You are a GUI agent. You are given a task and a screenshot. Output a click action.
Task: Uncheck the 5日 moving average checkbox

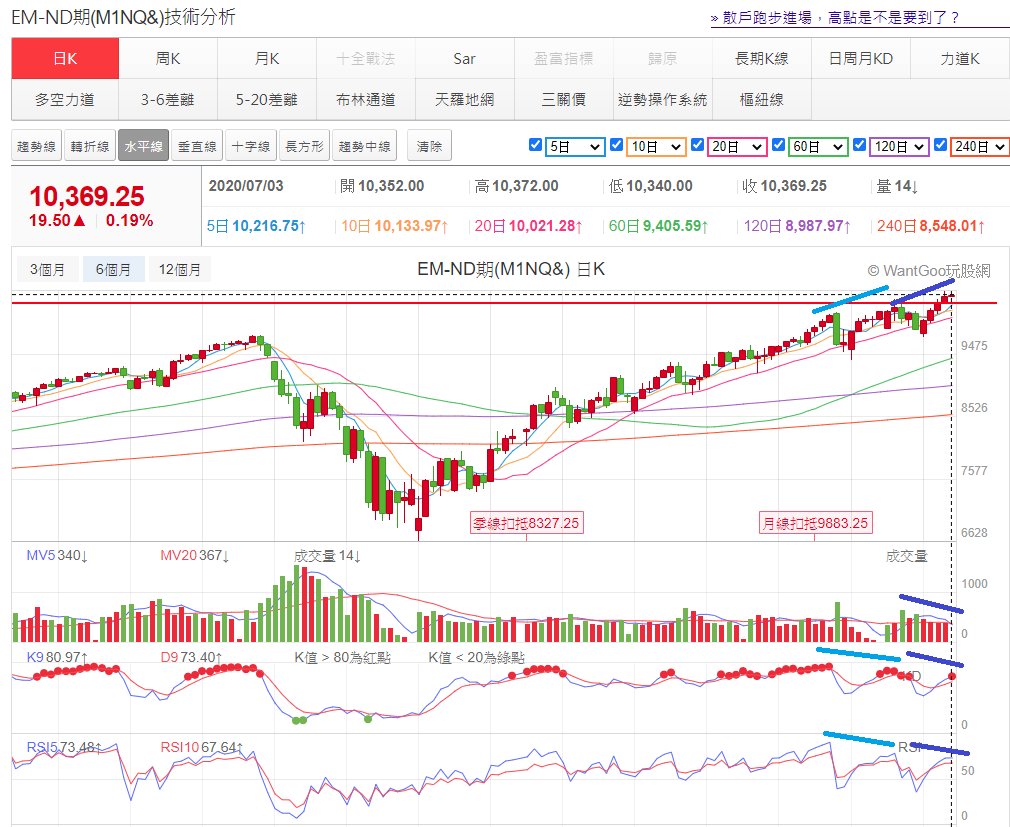(x=535, y=146)
